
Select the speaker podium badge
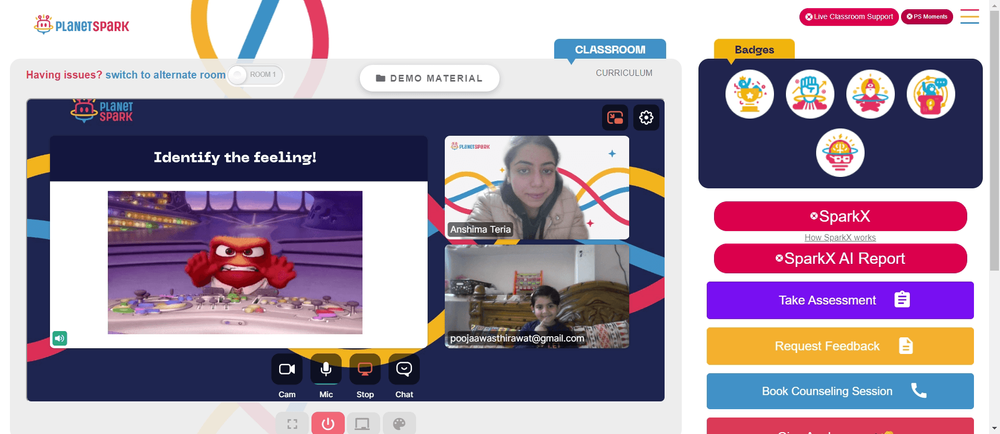930,94
